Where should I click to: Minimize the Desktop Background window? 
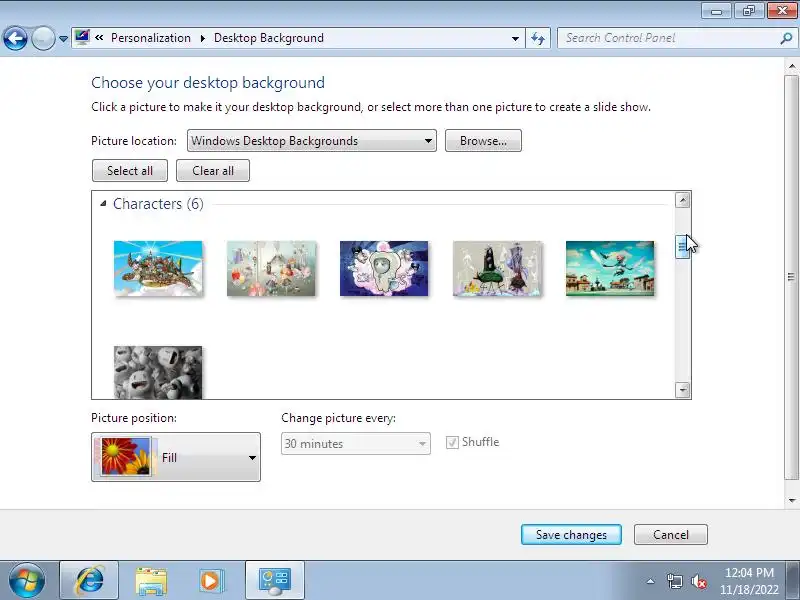point(717,10)
